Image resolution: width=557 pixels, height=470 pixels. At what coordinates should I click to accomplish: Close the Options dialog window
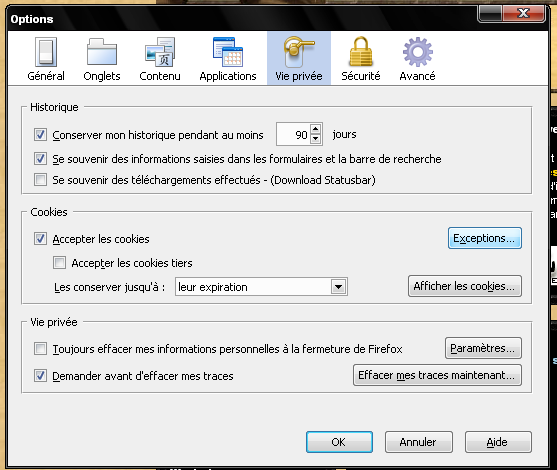click(x=524, y=13)
